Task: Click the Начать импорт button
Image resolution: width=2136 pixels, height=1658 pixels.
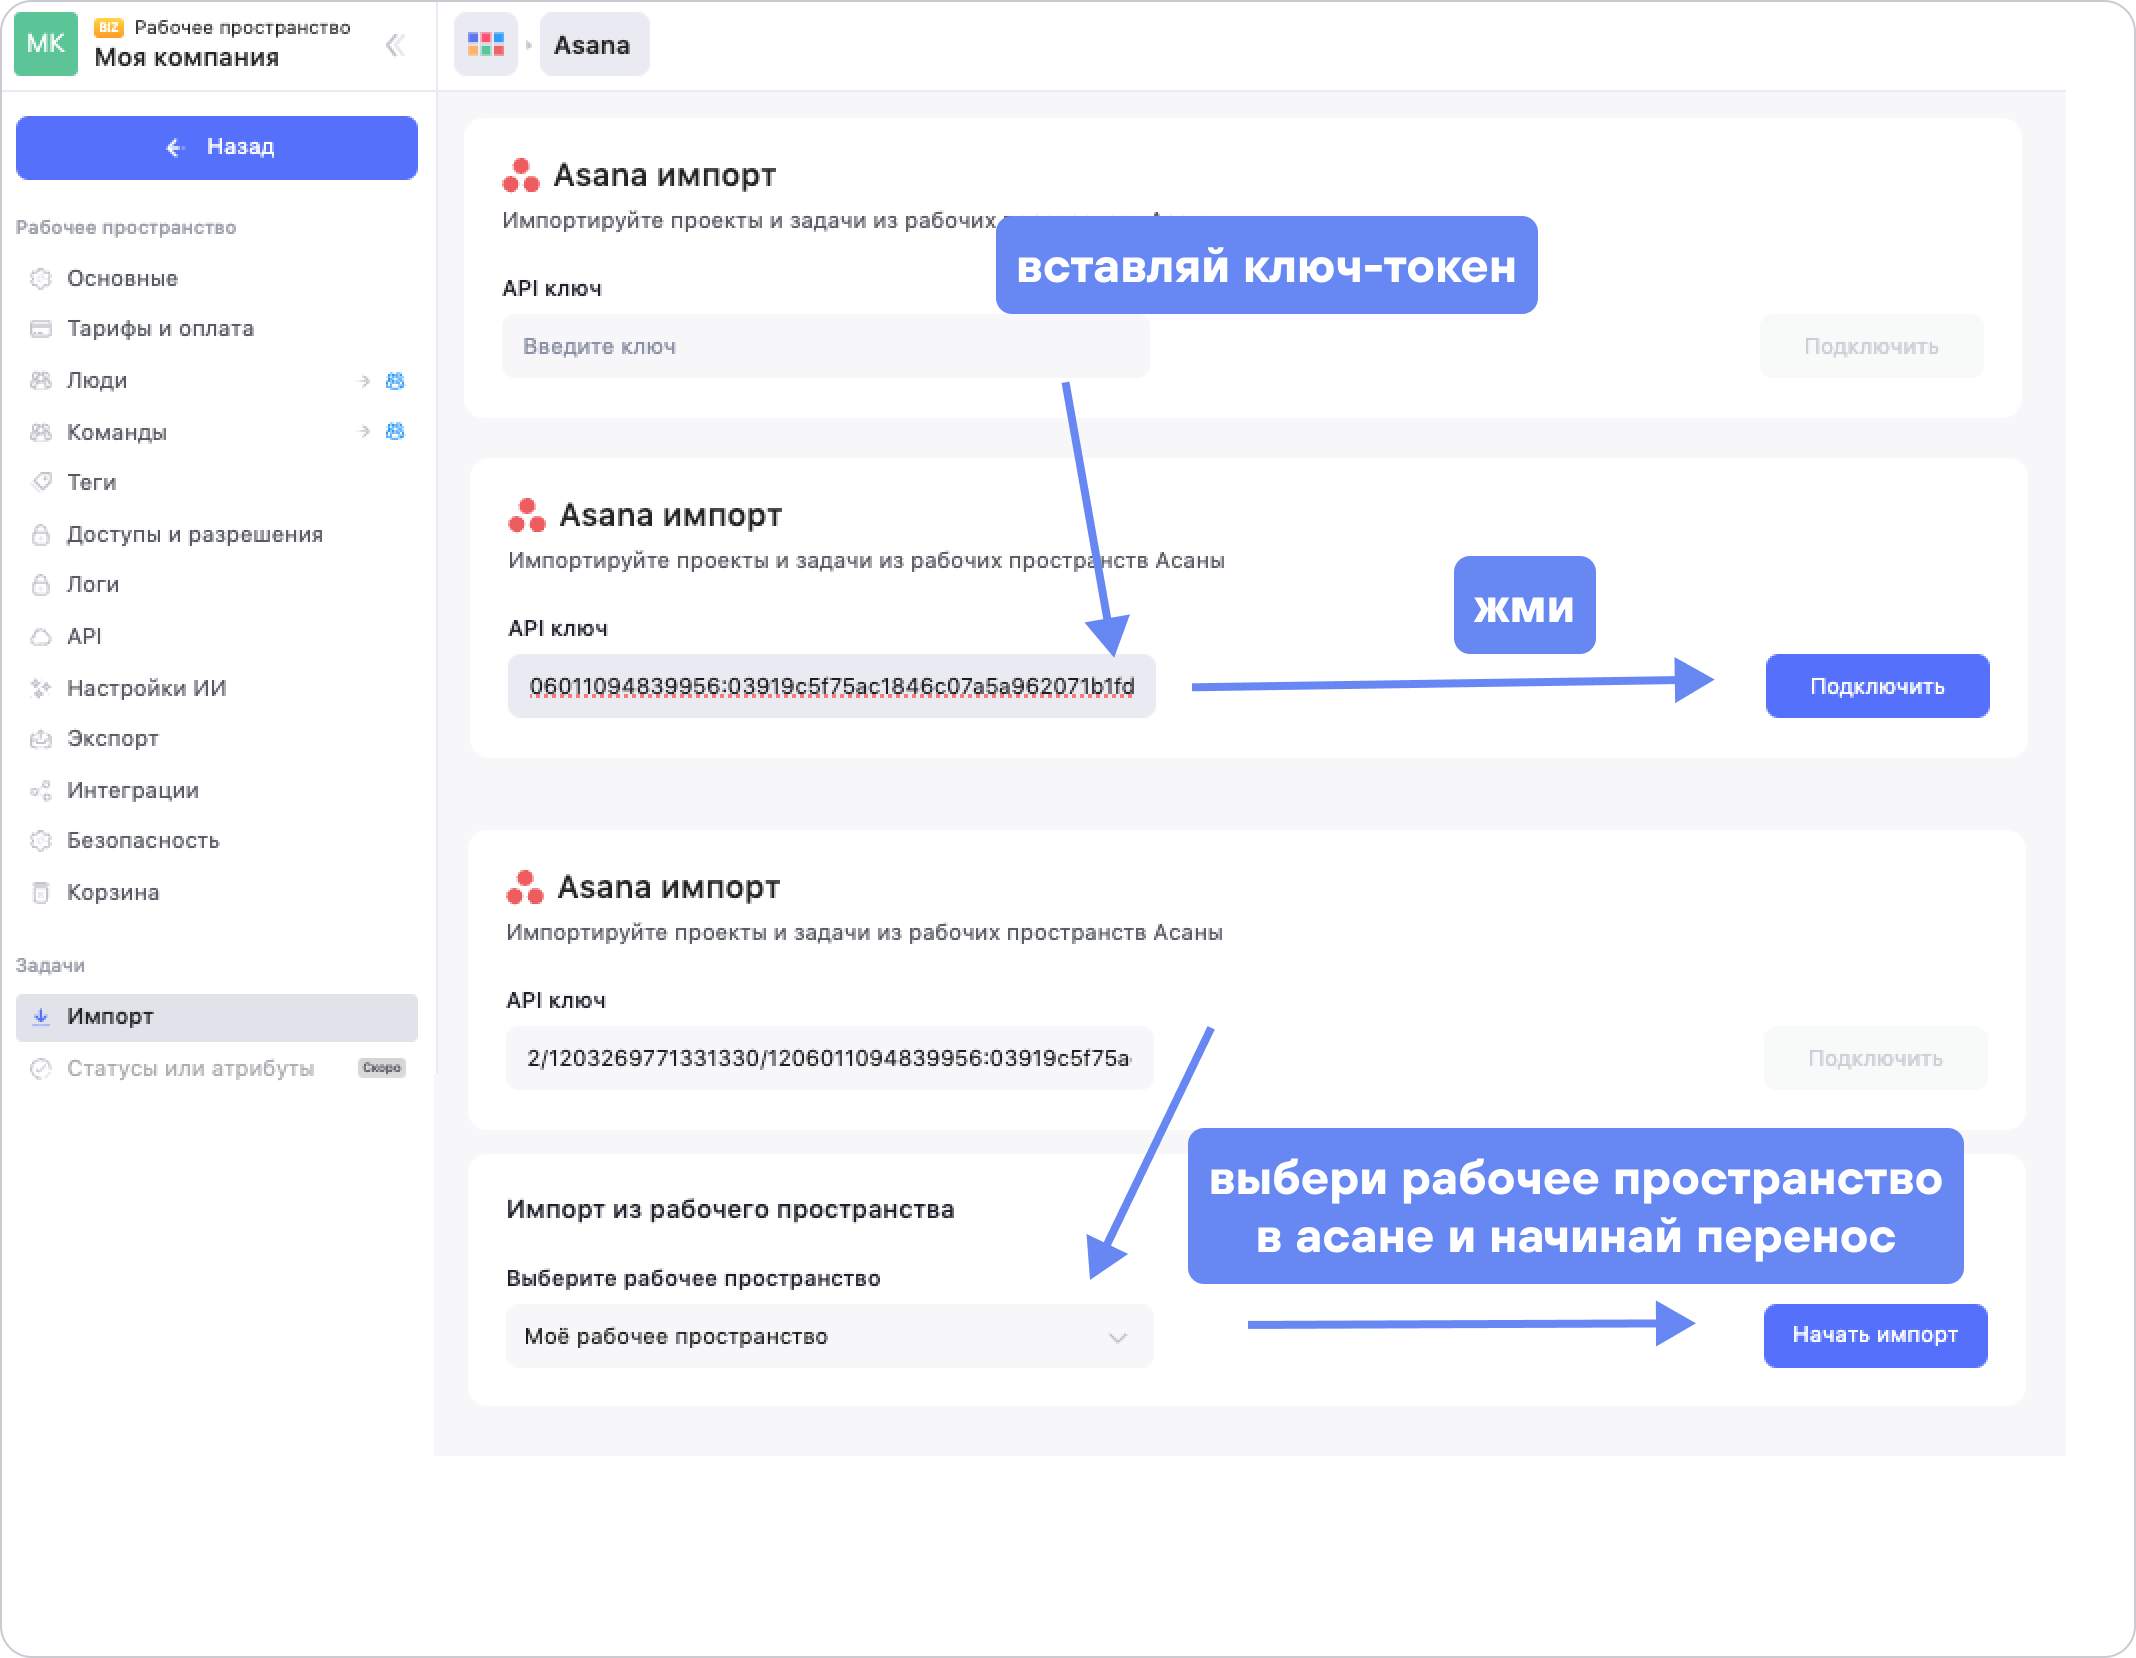Action: click(x=1875, y=1335)
